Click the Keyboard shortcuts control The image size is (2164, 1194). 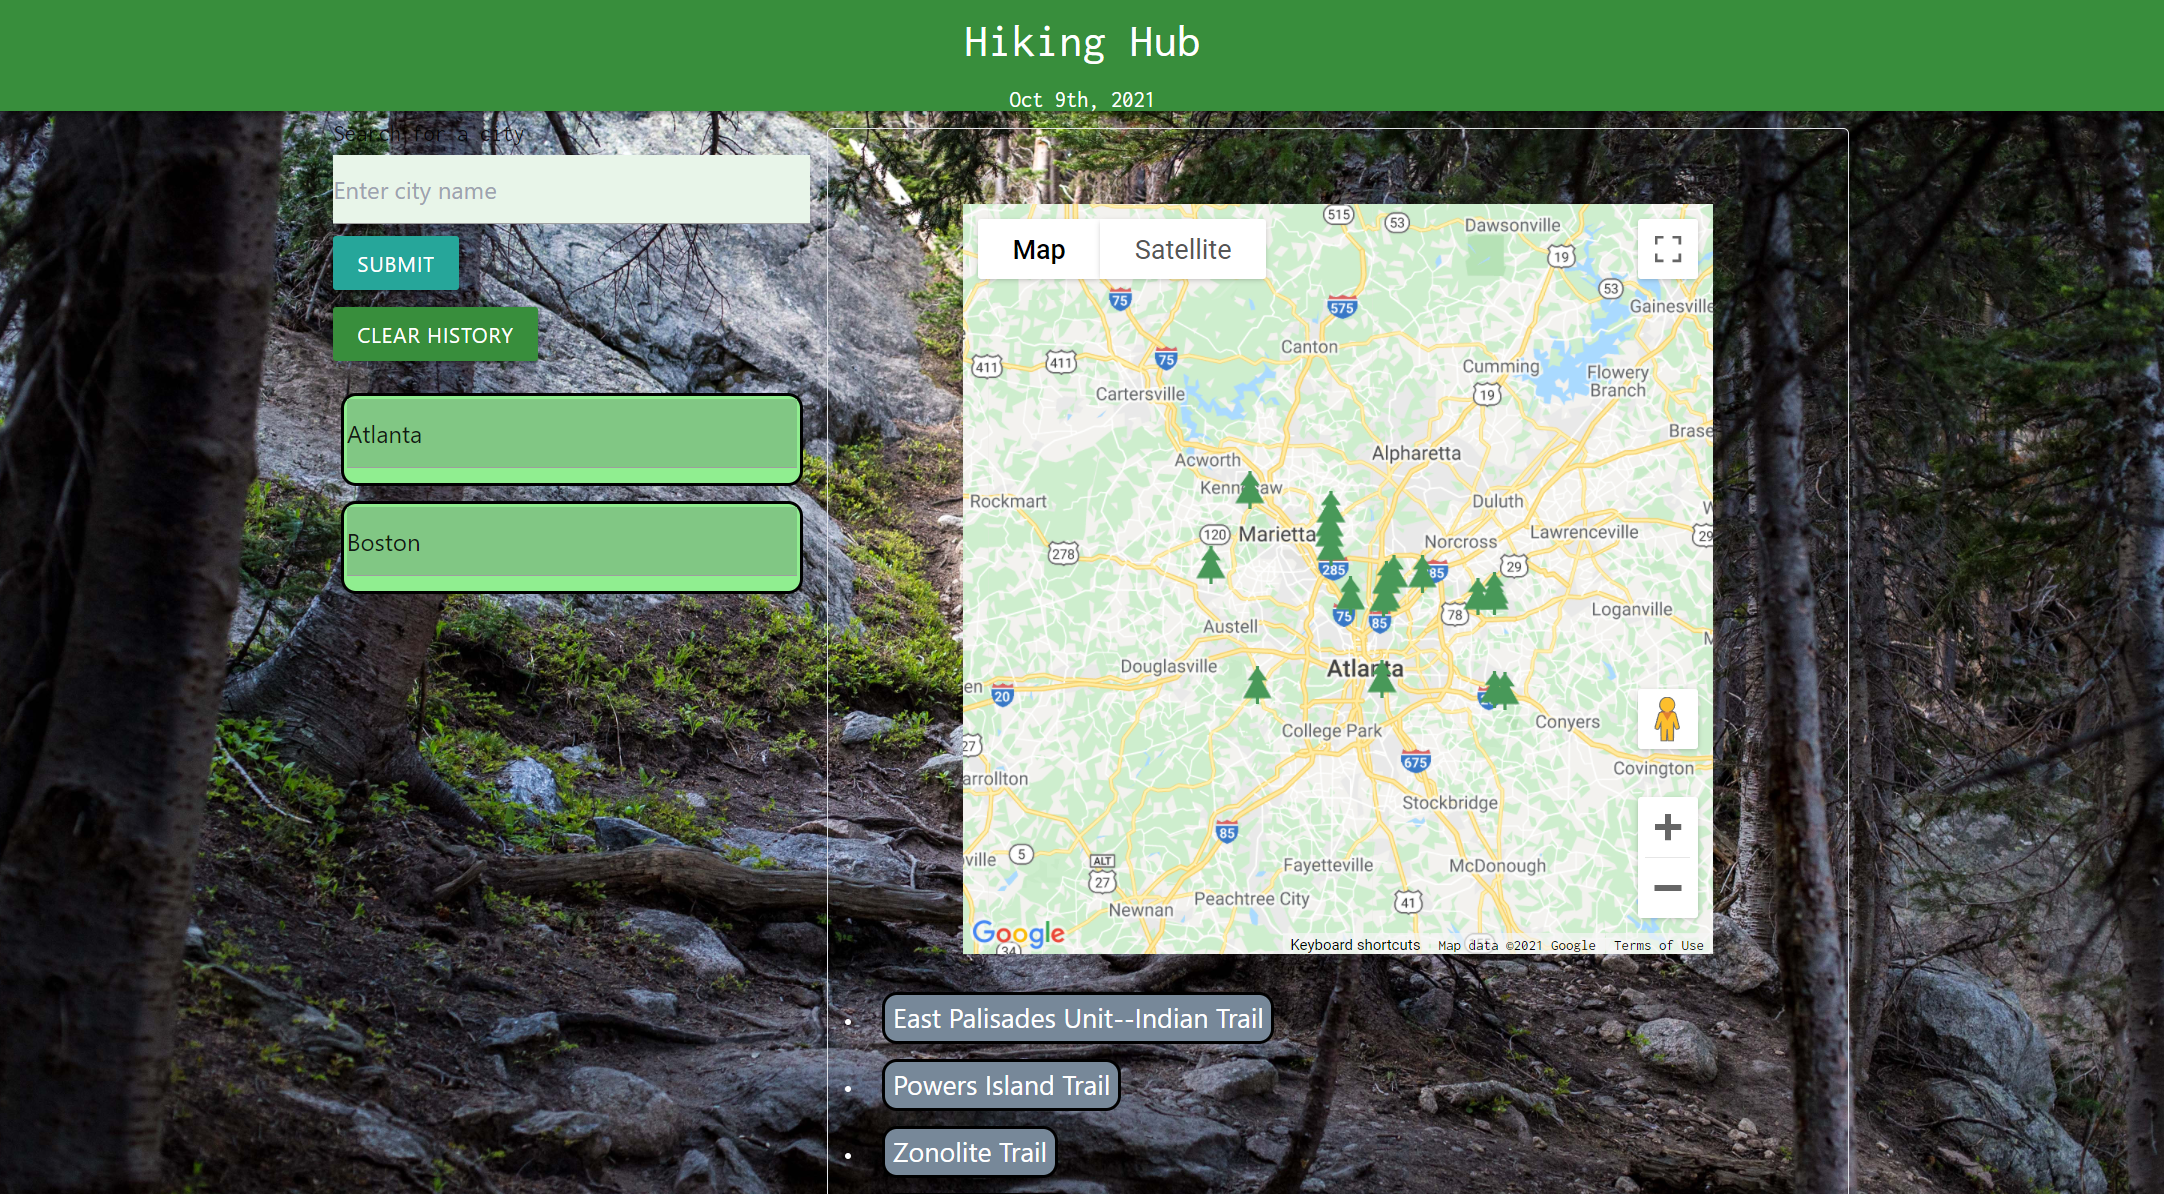tap(1355, 944)
